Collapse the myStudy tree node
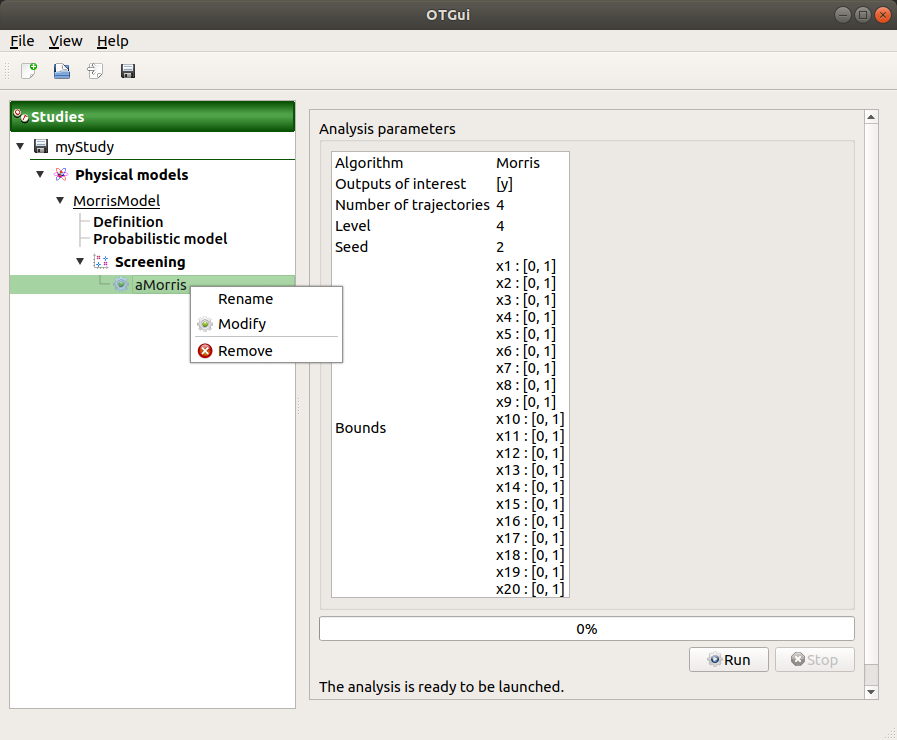 pyautogui.click(x=20, y=147)
